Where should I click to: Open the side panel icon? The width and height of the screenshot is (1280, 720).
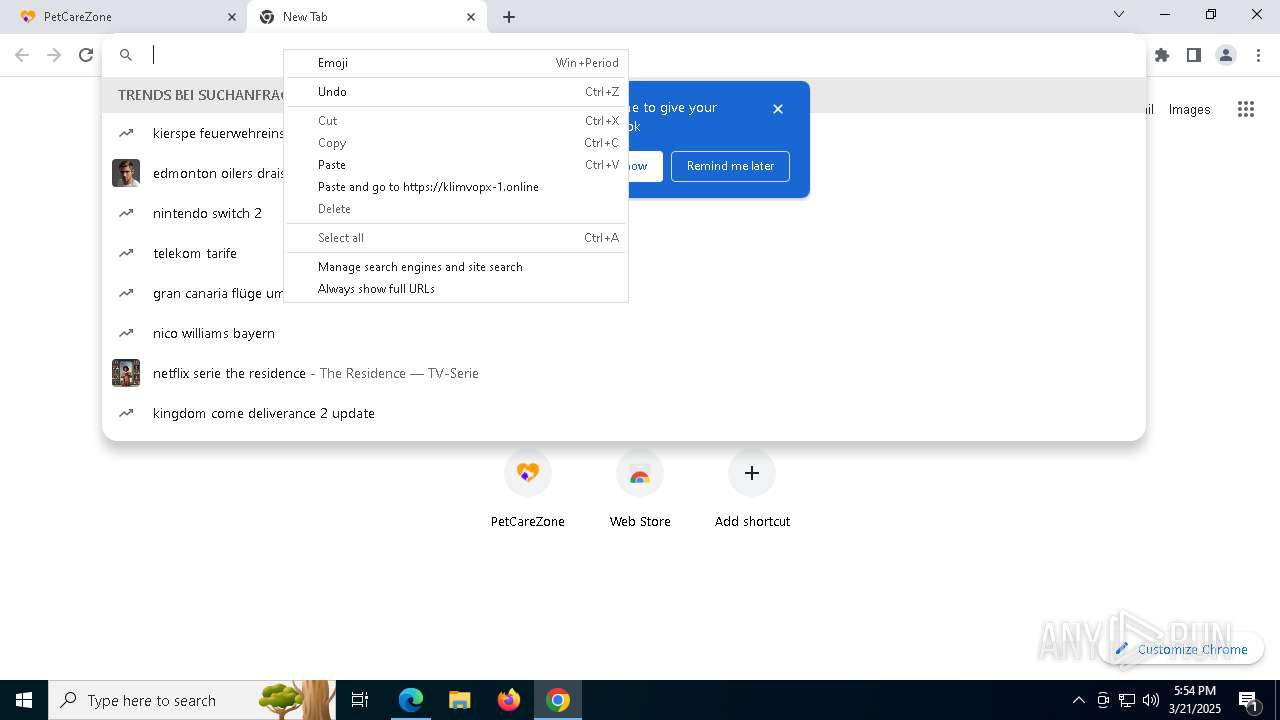(1194, 55)
